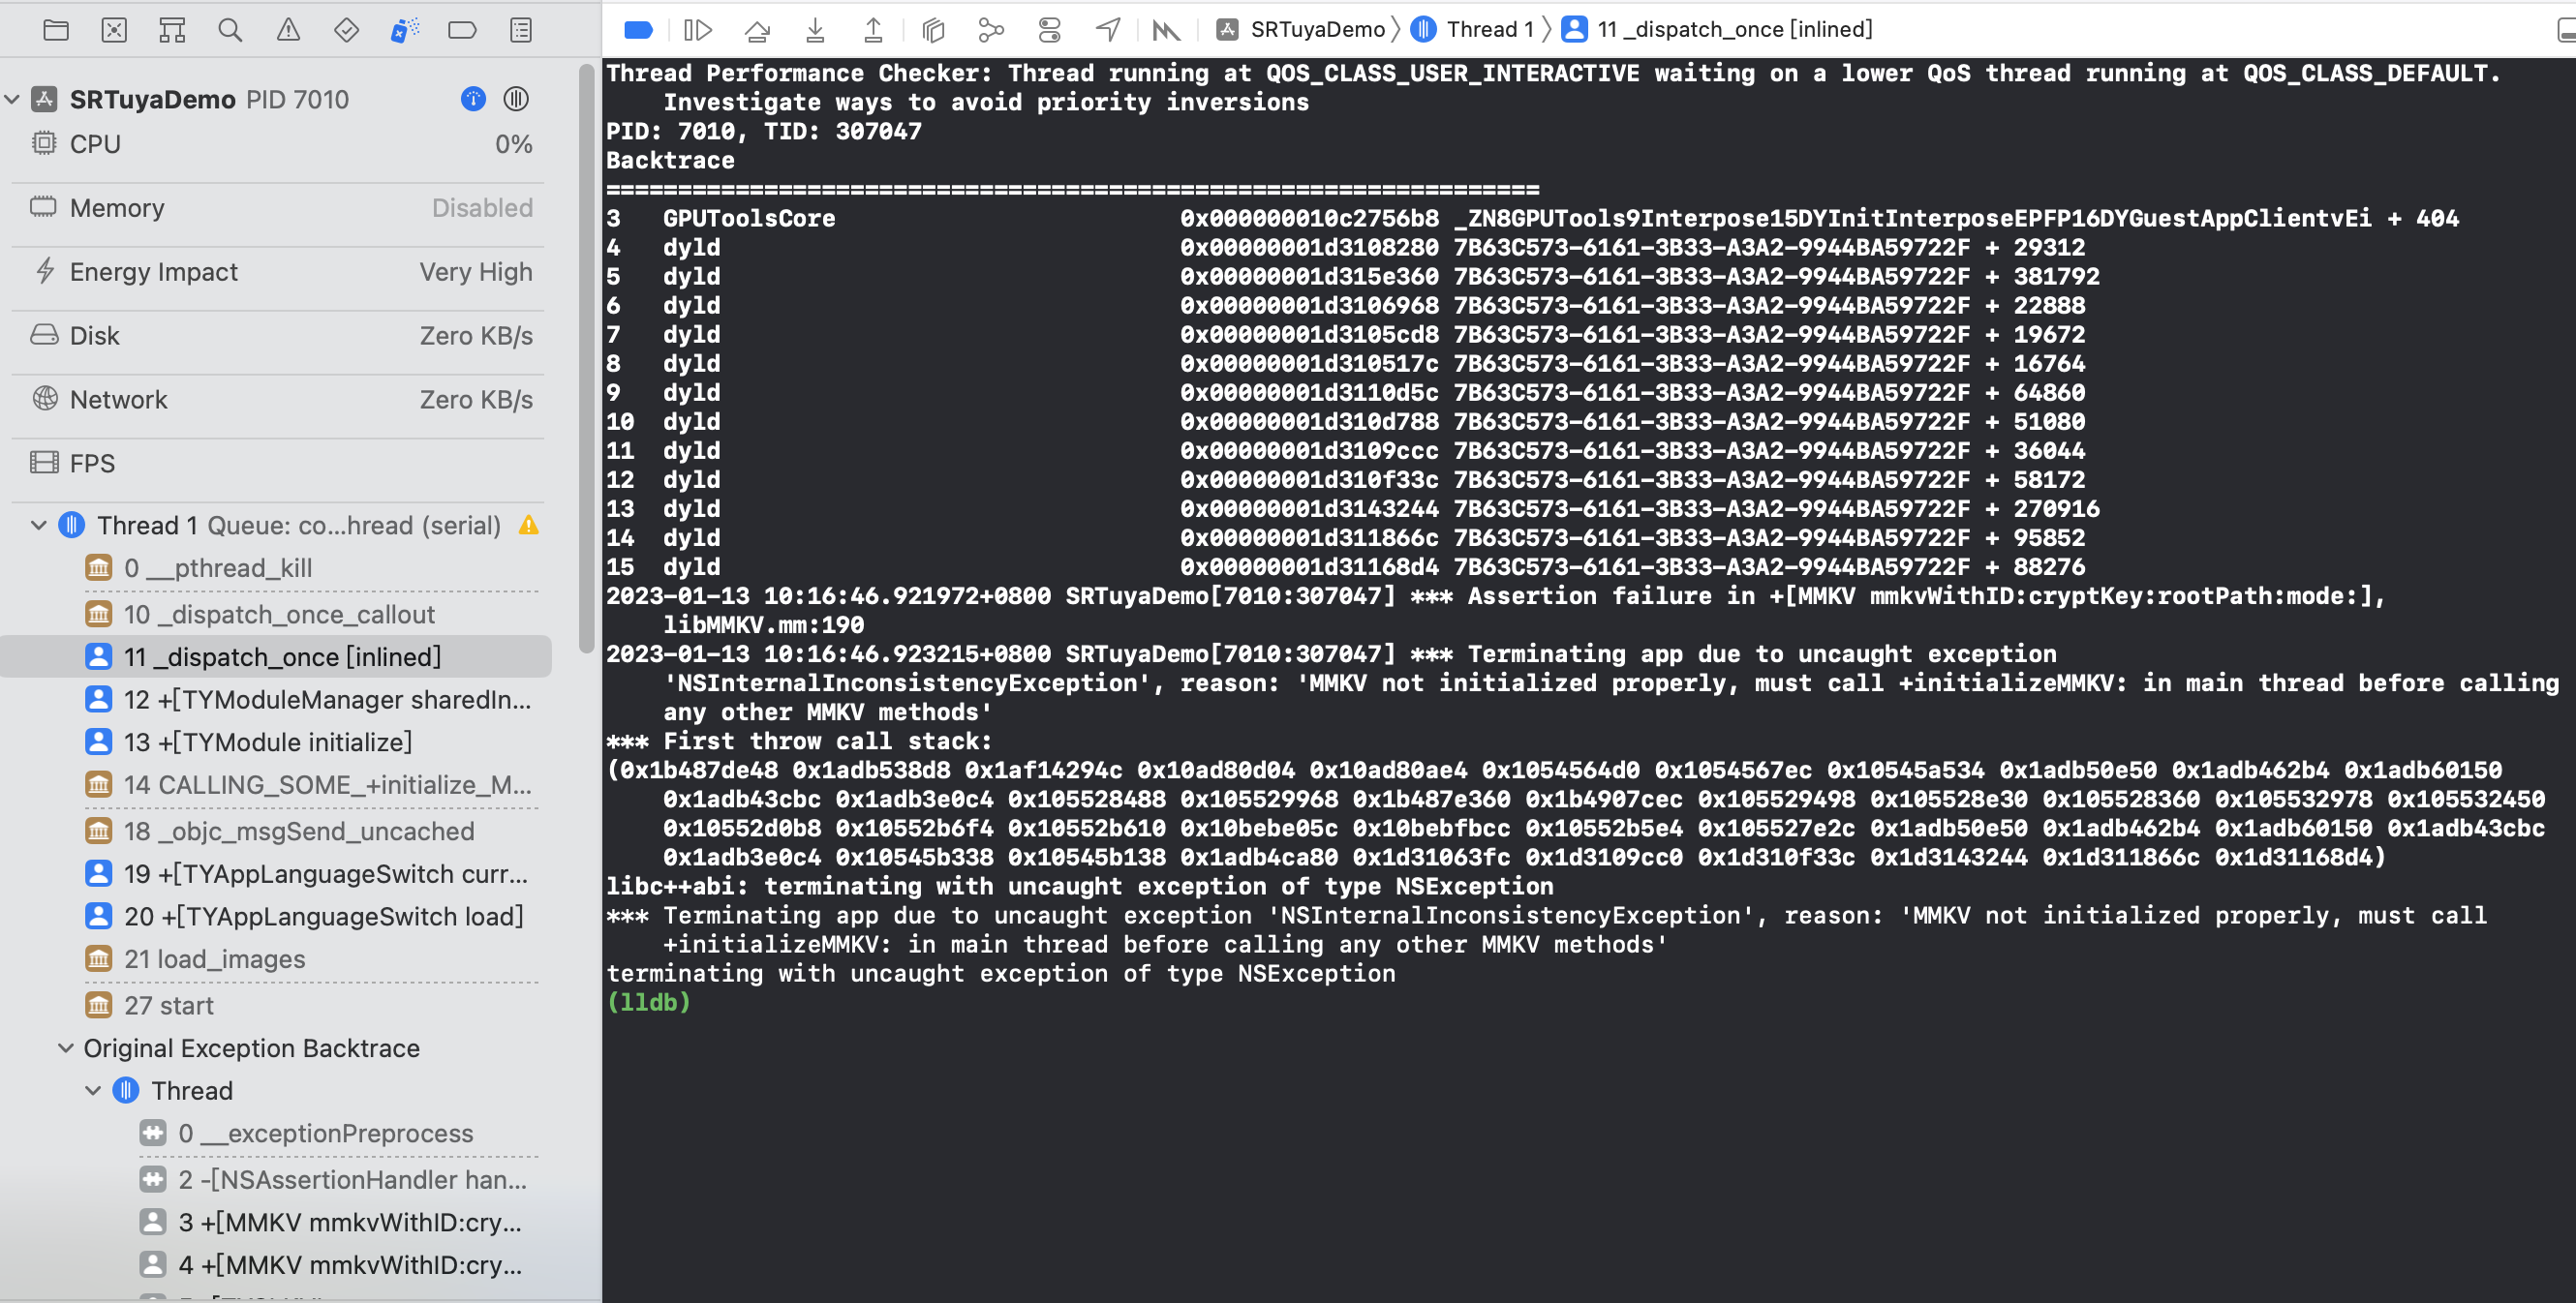This screenshot has height=1303, width=2576.
Task: Open the Test navigator diamond icon
Action: coord(346,30)
